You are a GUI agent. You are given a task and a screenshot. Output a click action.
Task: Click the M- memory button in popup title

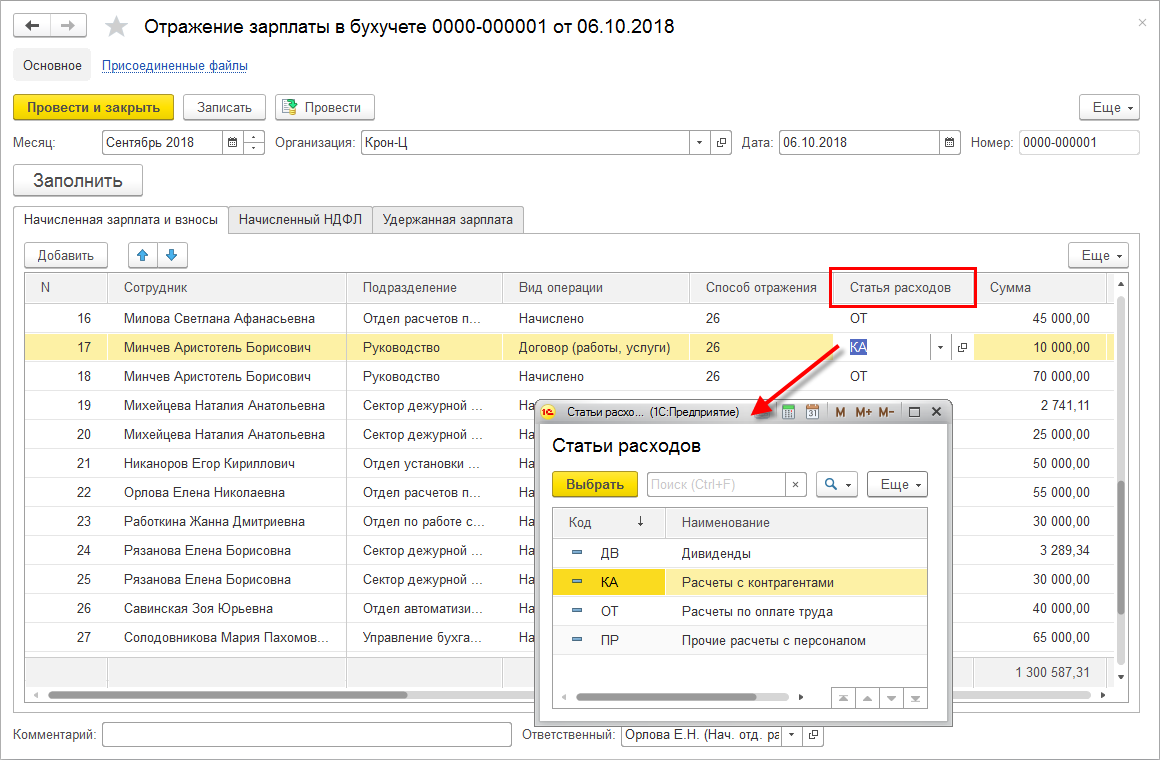(x=886, y=412)
